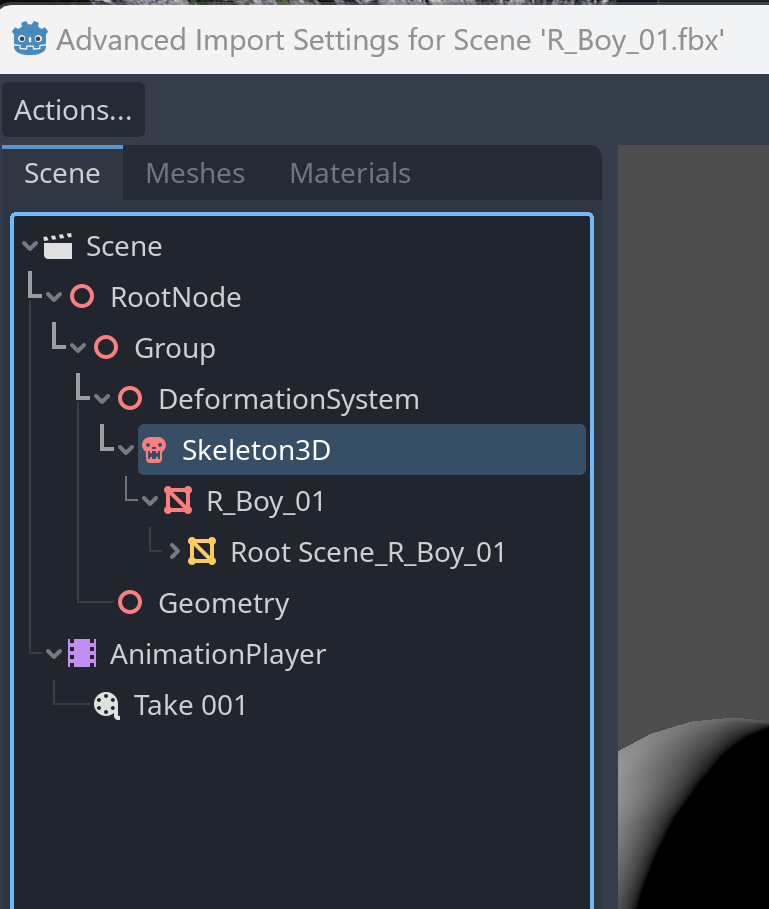Screen dimensions: 769x909
Task: Collapse the AnimationPlayer node
Action: (x=54, y=654)
